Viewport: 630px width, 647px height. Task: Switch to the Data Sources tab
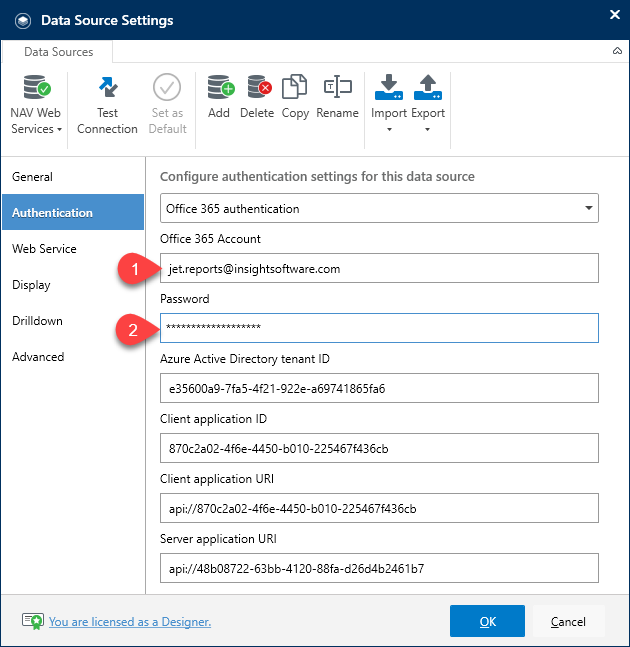(x=59, y=52)
